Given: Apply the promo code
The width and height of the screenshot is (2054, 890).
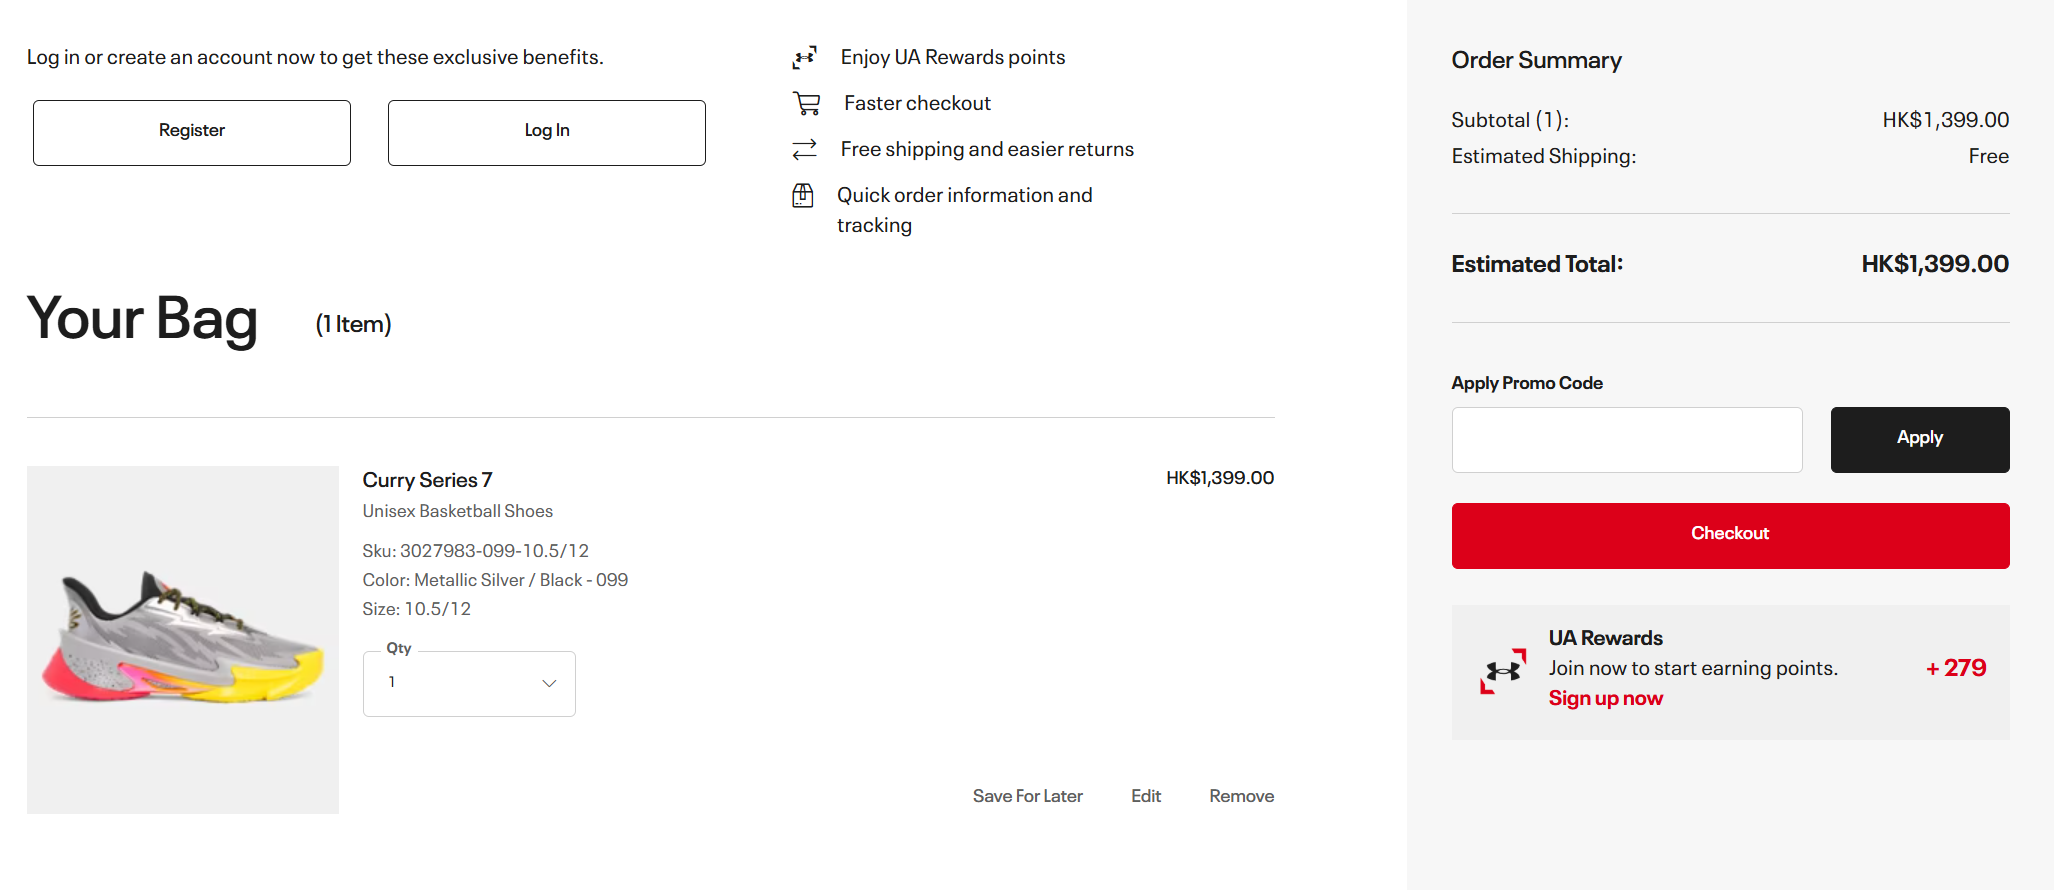Looking at the screenshot, I should point(1919,440).
